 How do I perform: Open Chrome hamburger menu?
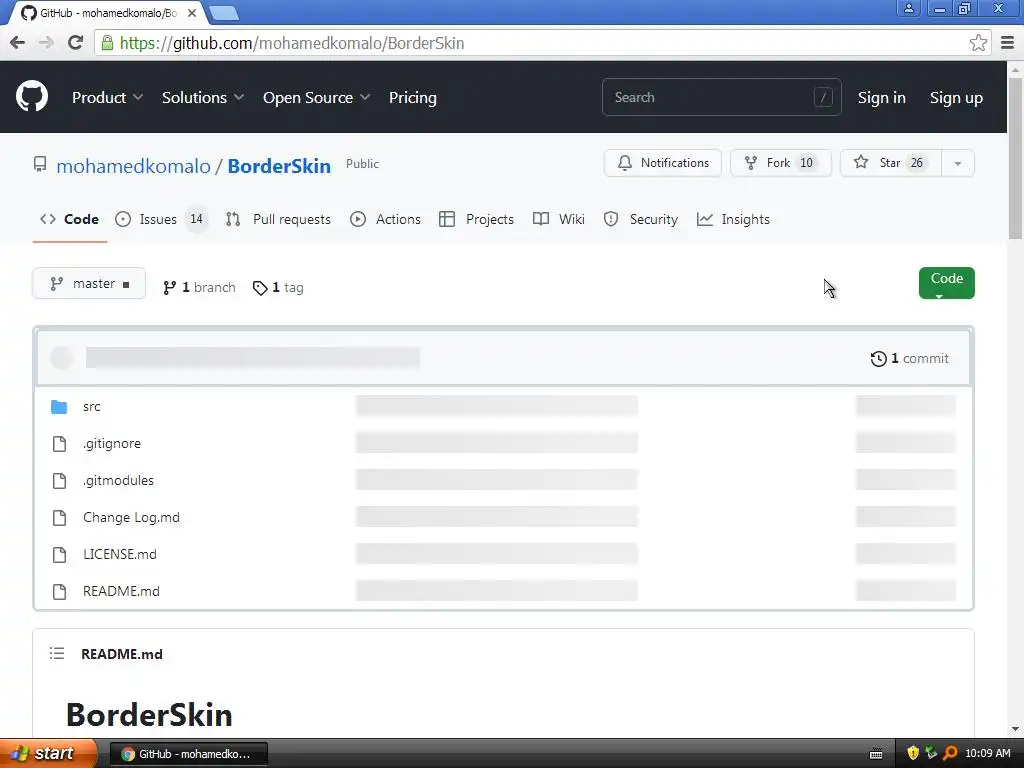[x=1008, y=43]
